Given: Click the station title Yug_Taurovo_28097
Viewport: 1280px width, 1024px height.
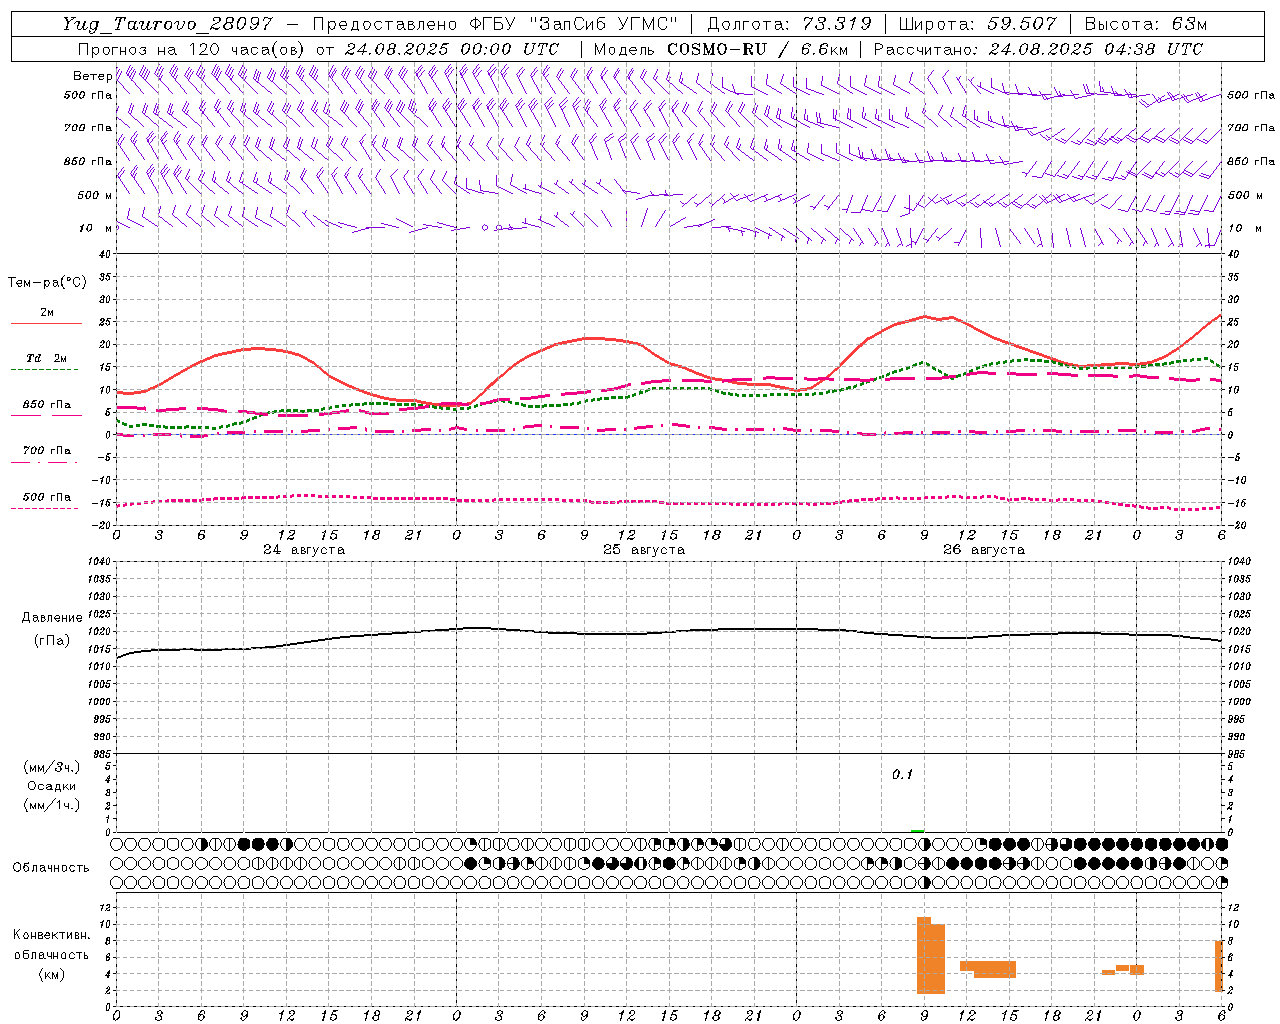Looking at the screenshot, I should pos(167,24).
